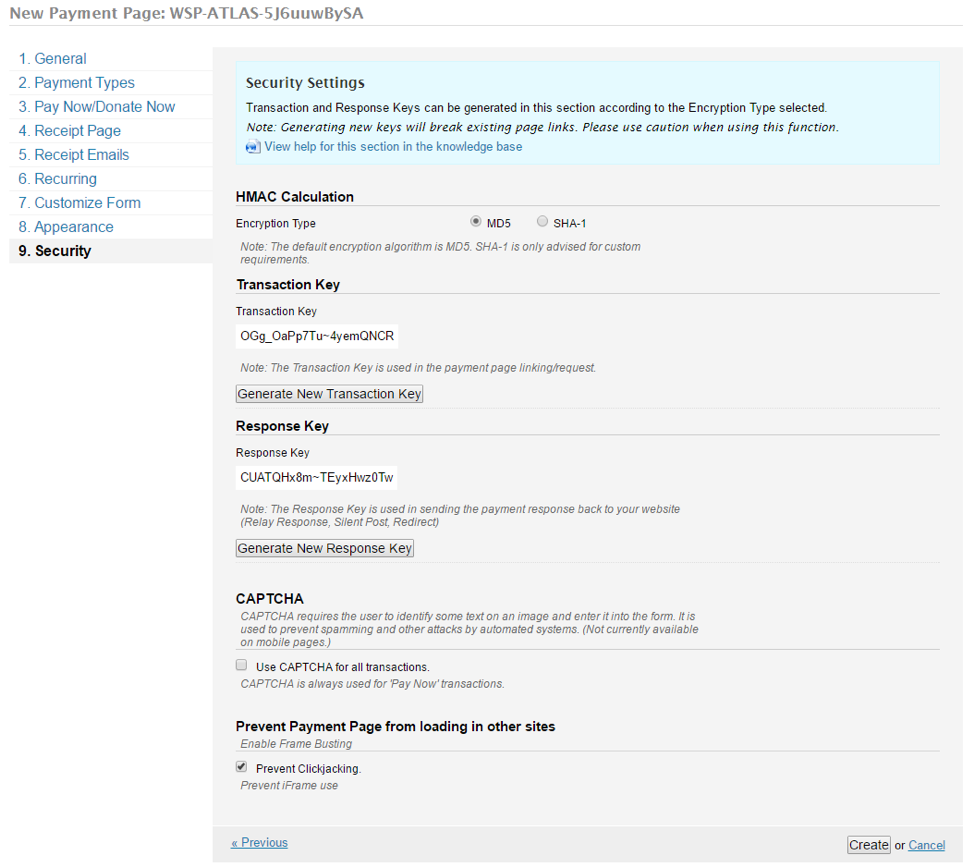Click the Cancel link
The image size is (975, 868).
pyautogui.click(x=926, y=845)
